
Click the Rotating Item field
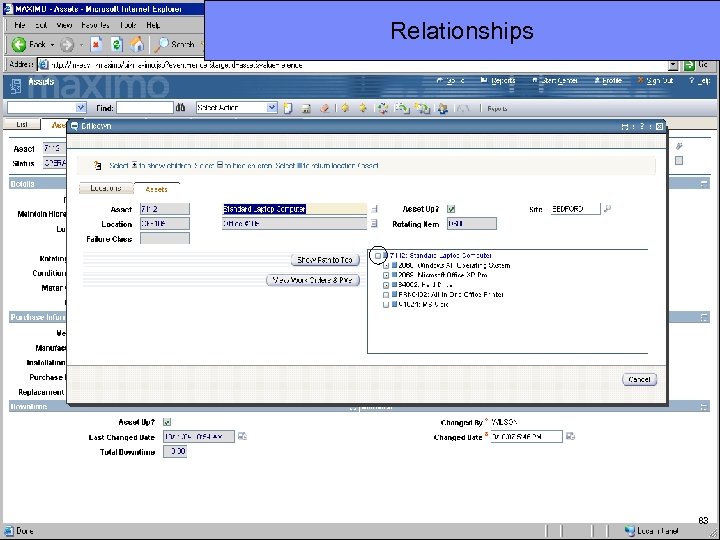coord(472,224)
